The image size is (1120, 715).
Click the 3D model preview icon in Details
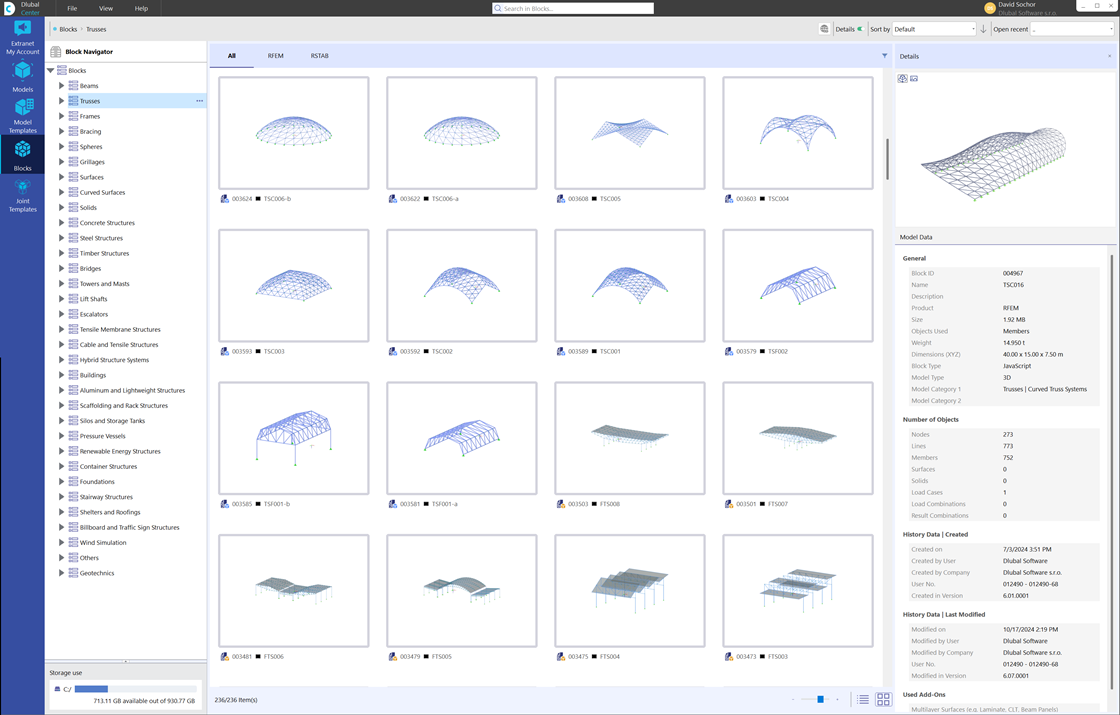pos(903,78)
